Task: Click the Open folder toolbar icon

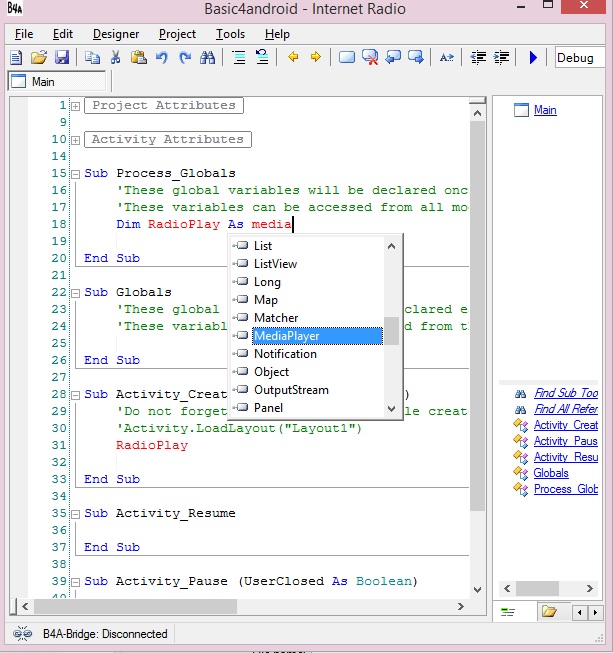Action: [x=39, y=58]
